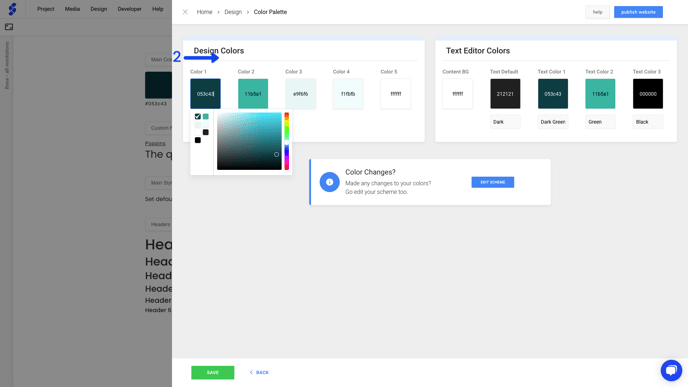688x387 pixels.
Task: Click the gray help button
Action: [597, 12]
